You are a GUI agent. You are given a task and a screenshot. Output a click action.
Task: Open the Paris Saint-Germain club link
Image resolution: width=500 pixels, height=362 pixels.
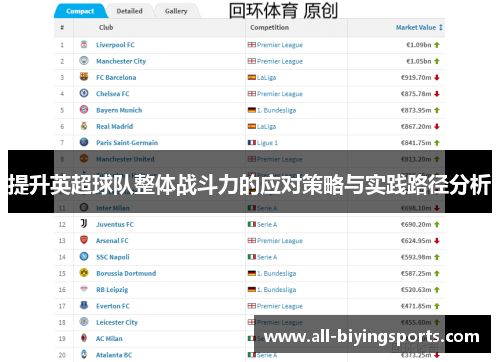pos(127,143)
